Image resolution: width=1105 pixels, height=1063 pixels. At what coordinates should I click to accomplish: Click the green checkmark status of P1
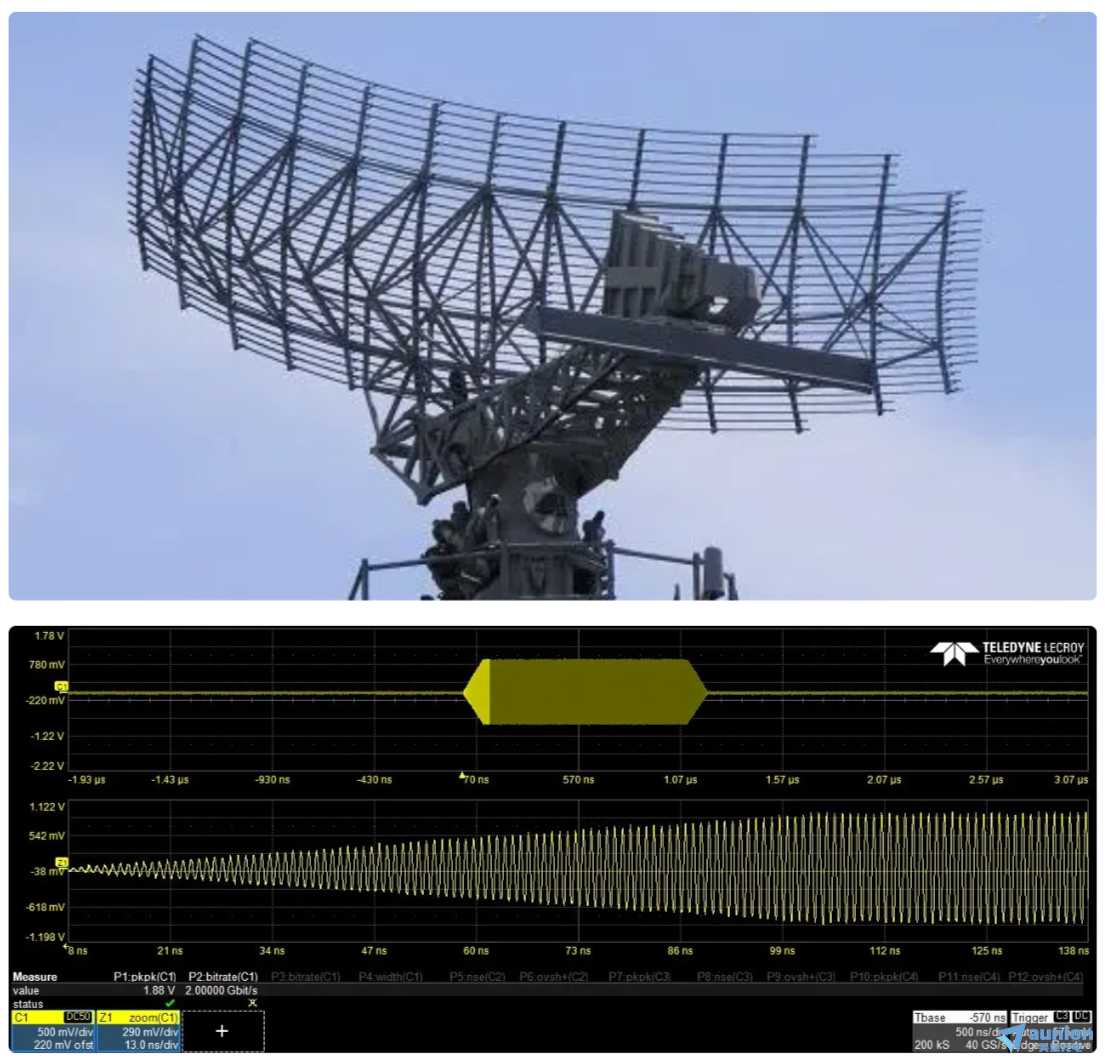(x=170, y=1003)
